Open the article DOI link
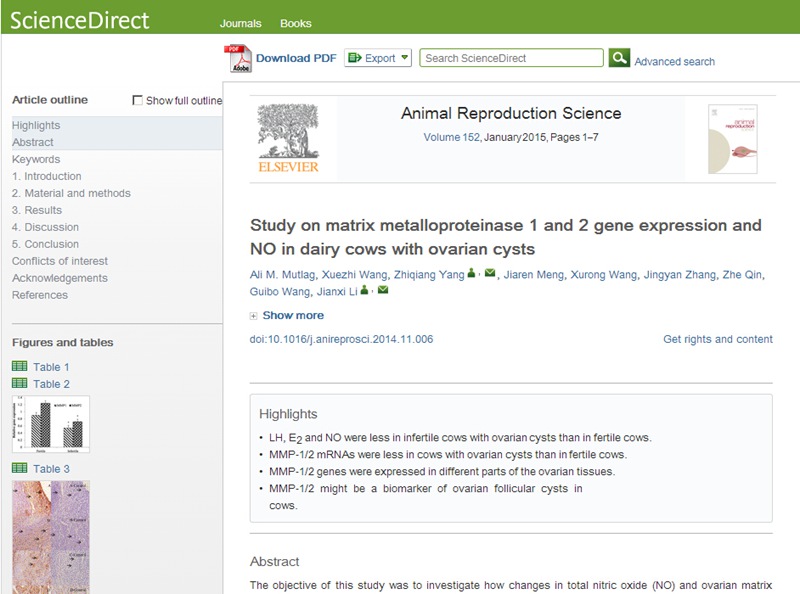 [341, 339]
